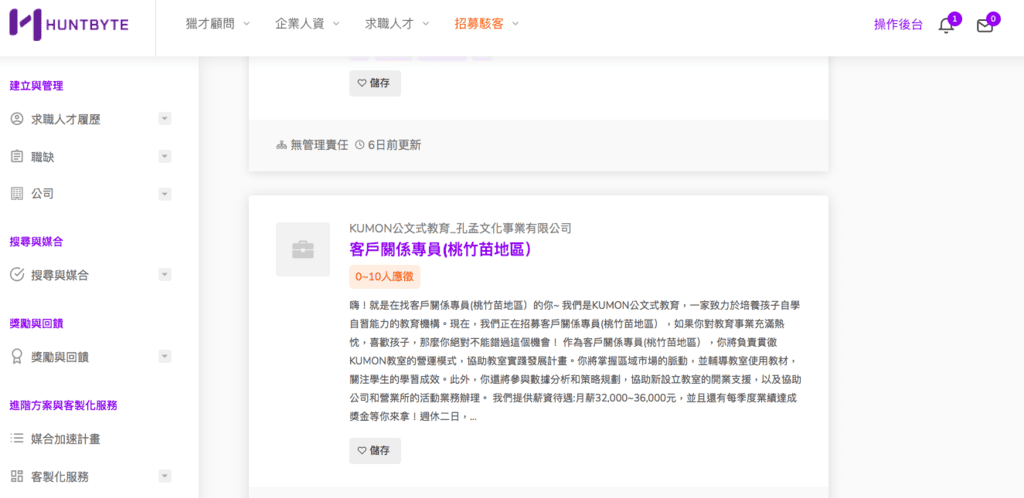Screen dimensions: 1024x498
Task: Open the 獵才顧問 dropdown menu
Action: pyautogui.click(x=218, y=23)
